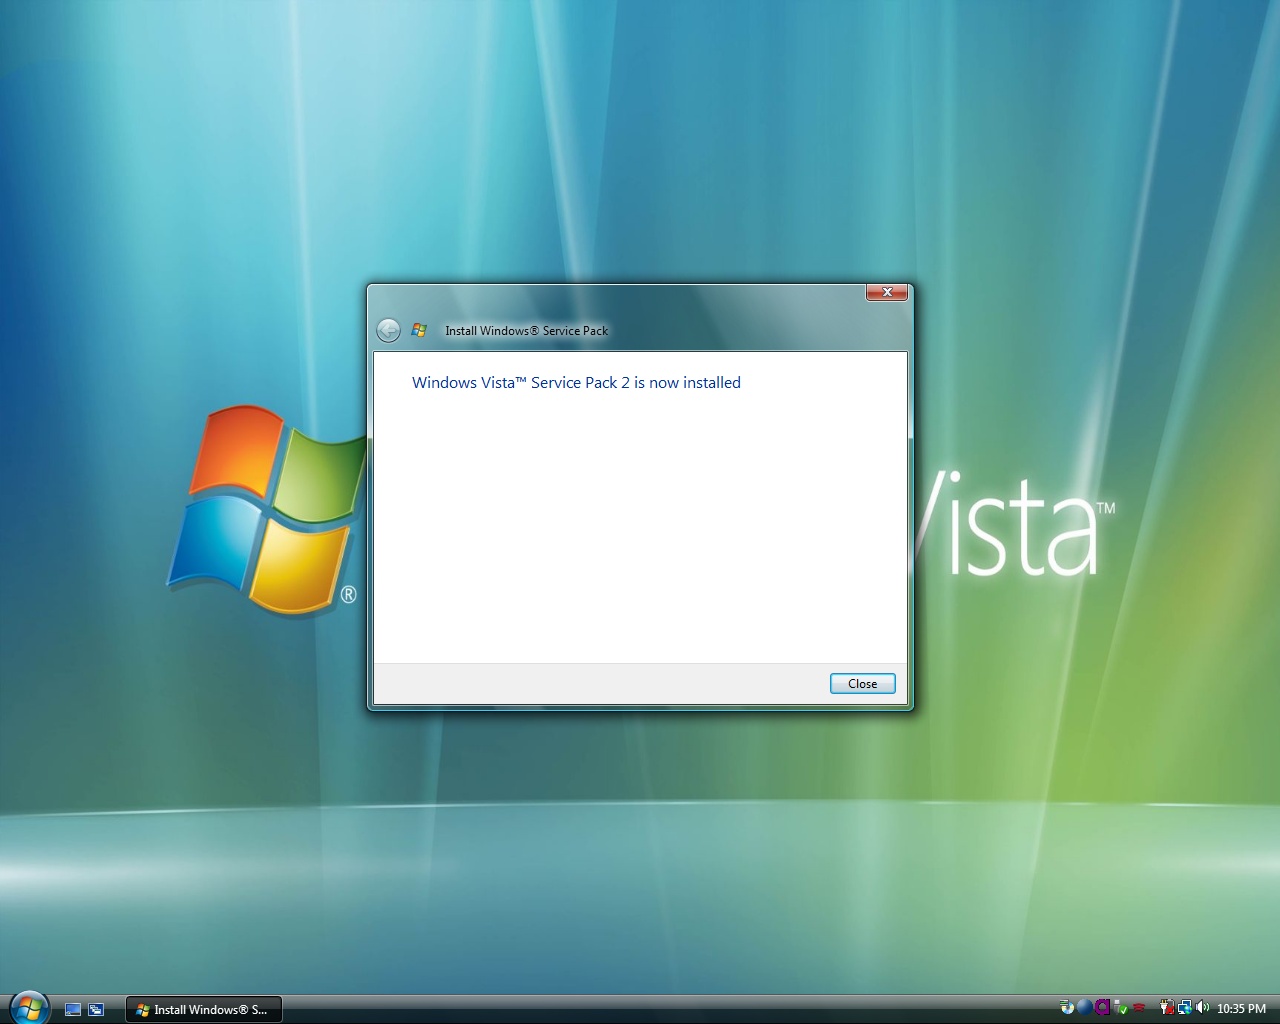Open the Start menu orb
The width and height of the screenshot is (1280, 1024).
[x=29, y=1007]
